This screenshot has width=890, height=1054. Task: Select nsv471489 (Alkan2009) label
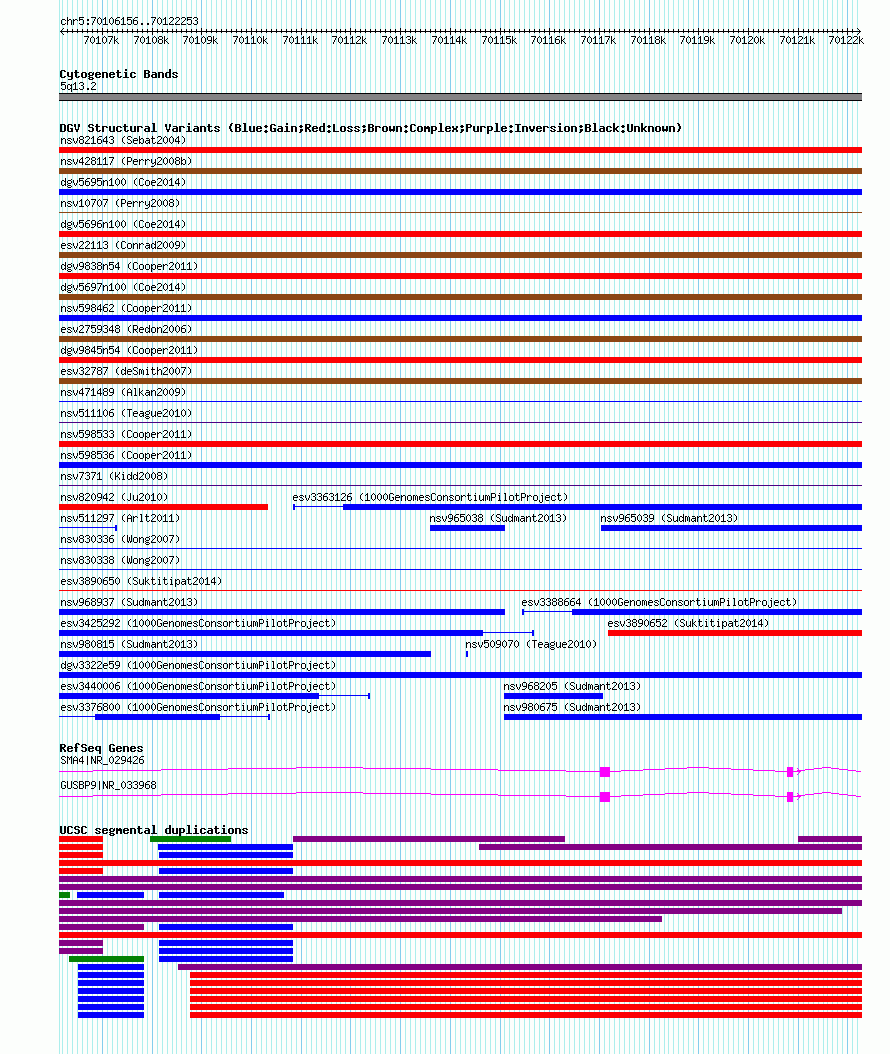pos(123,392)
